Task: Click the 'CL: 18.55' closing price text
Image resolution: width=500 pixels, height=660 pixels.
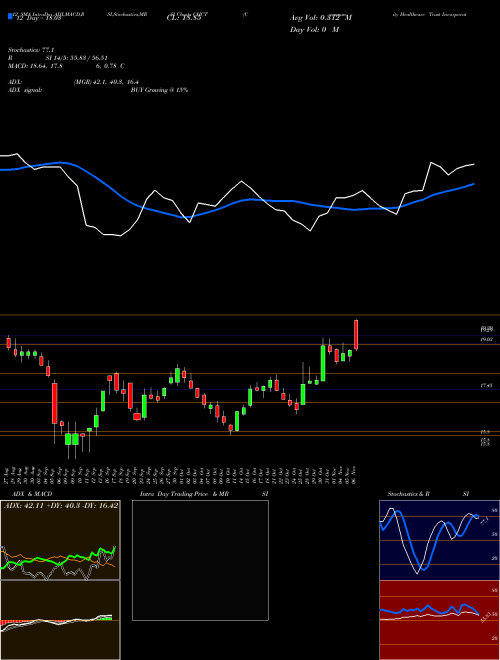Action: [184, 19]
